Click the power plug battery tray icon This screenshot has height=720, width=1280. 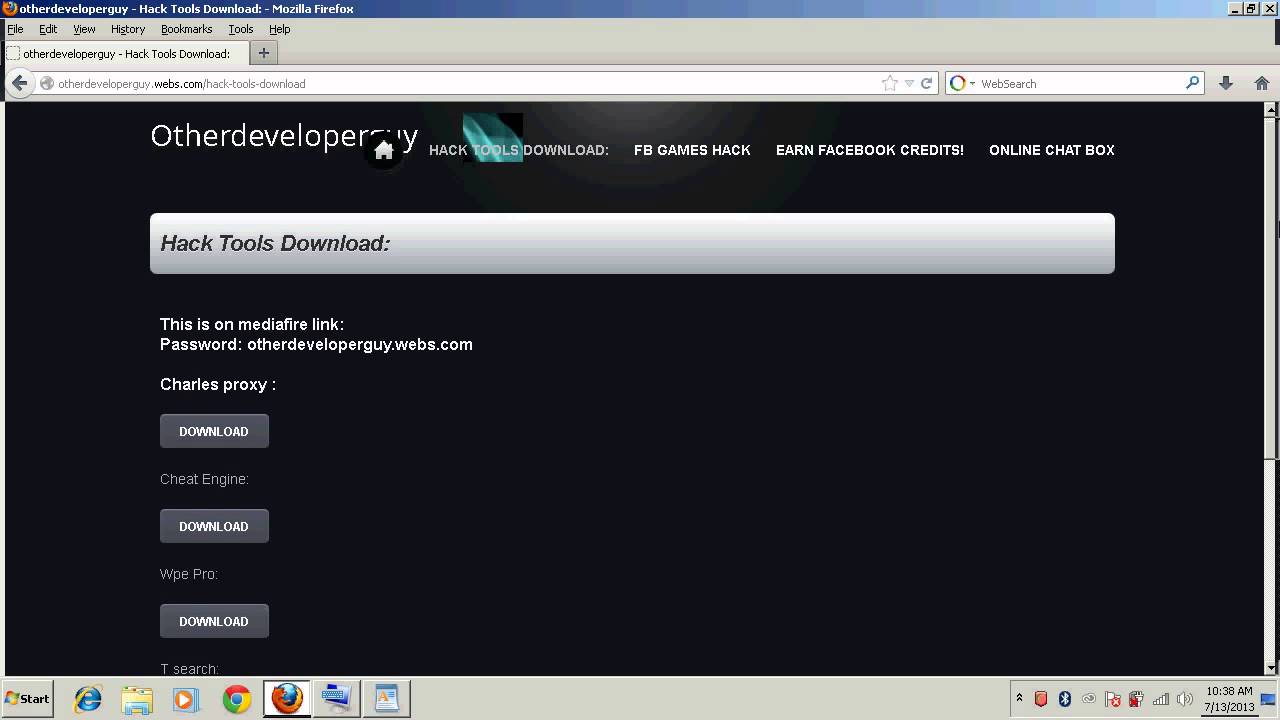click(x=1136, y=699)
